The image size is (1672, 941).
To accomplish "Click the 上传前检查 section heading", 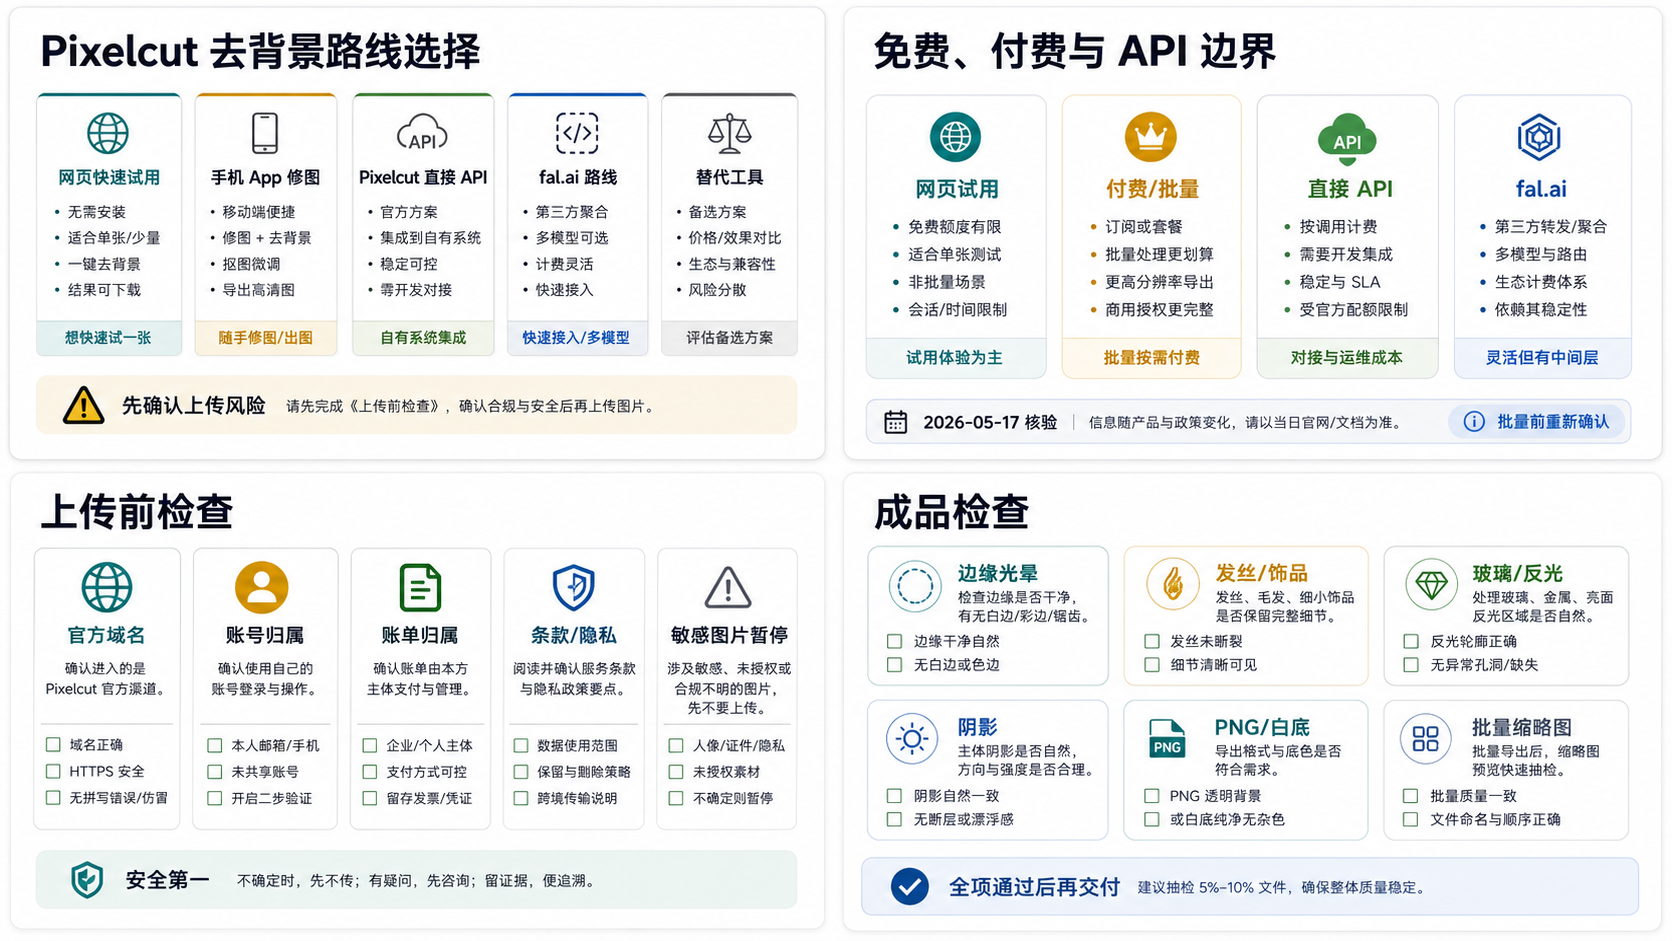I will (x=137, y=511).
